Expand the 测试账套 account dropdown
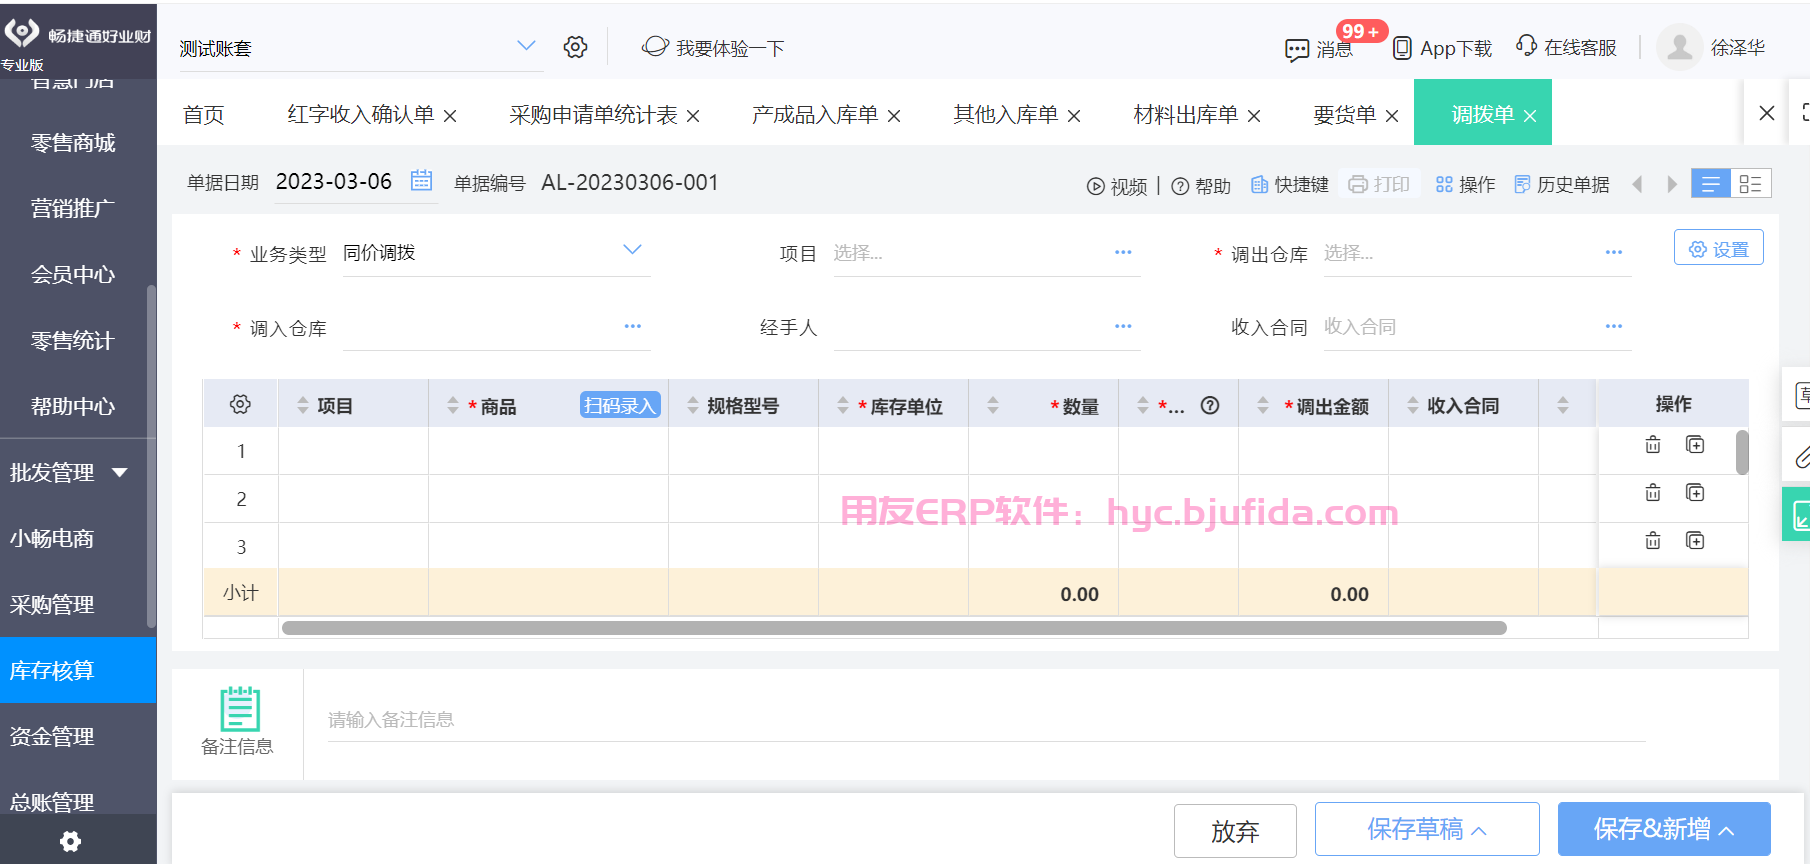The width and height of the screenshot is (1810, 864). pos(526,45)
